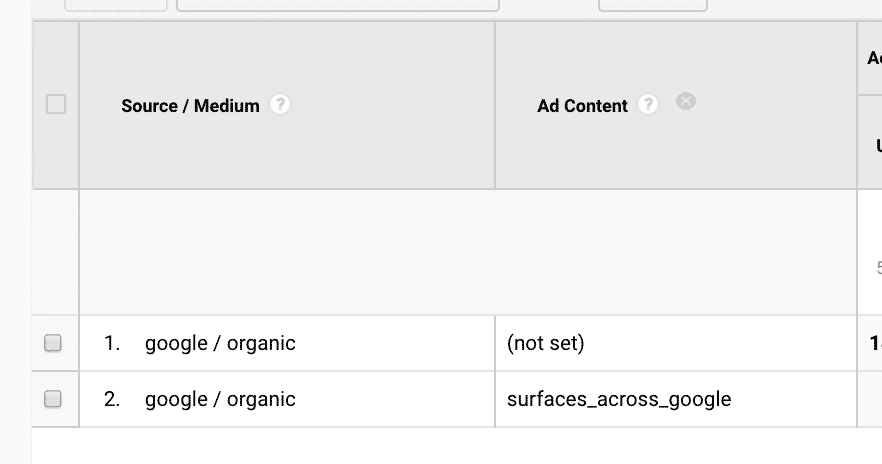The image size is (882, 464).
Task: Open google / organic in row 1
Action: [220, 343]
